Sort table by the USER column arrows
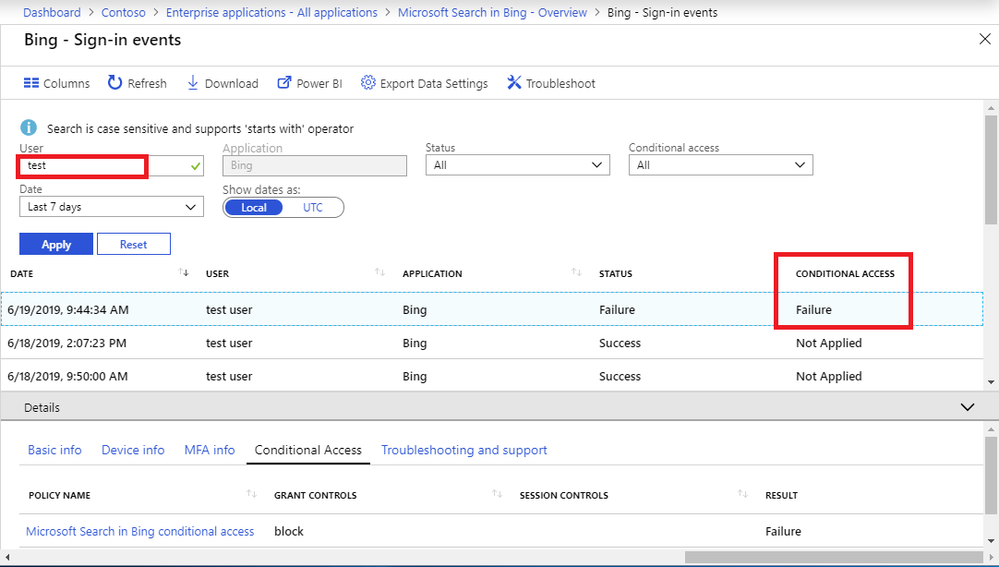 coord(380,273)
